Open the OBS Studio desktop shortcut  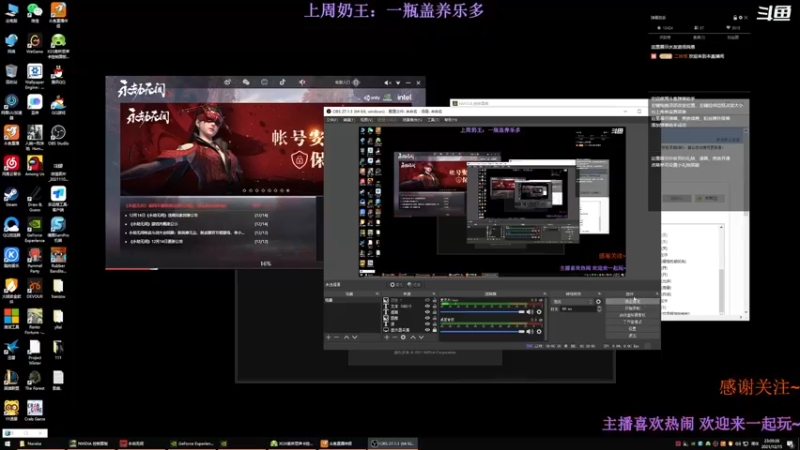(58, 136)
